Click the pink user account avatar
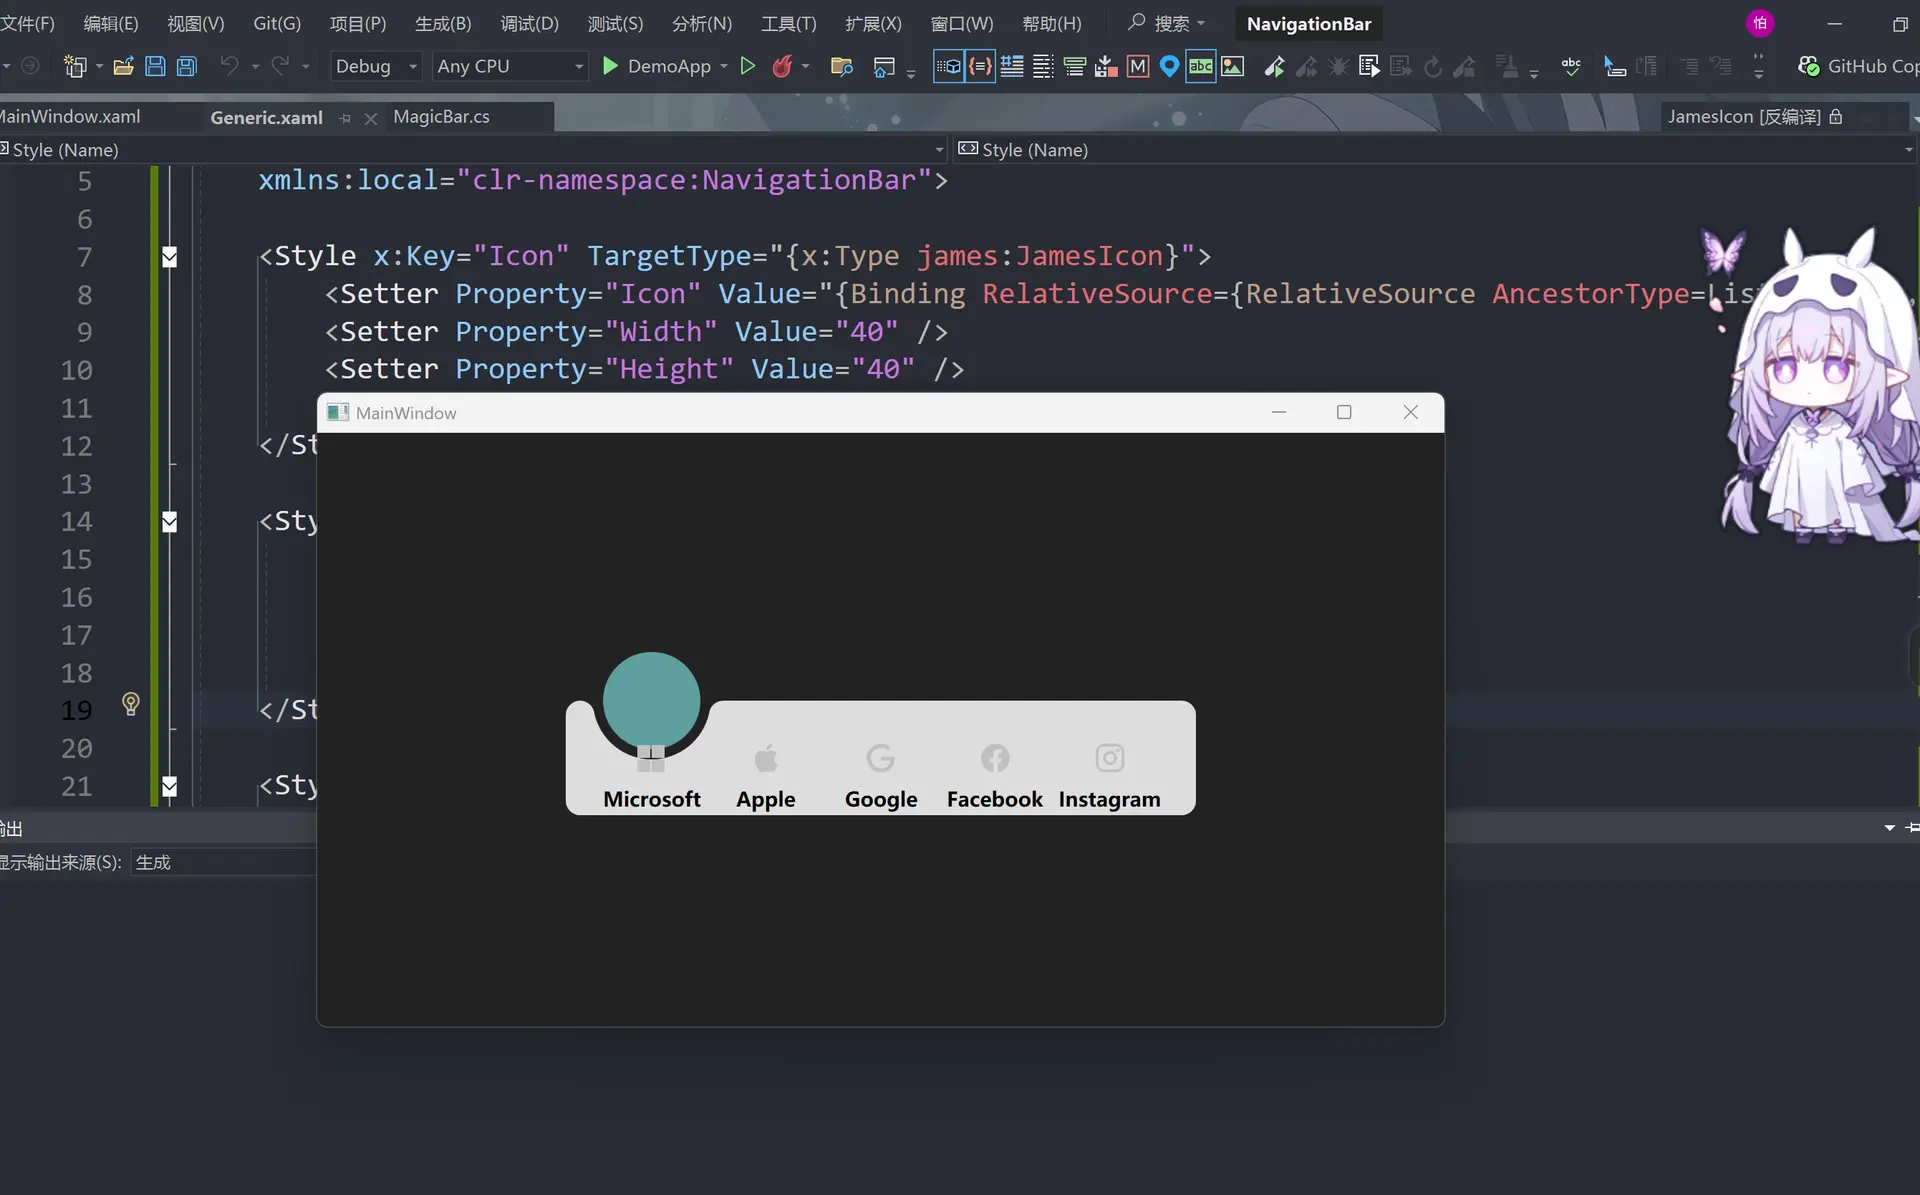Viewport: 1920px width, 1195px height. pyautogui.click(x=1760, y=23)
